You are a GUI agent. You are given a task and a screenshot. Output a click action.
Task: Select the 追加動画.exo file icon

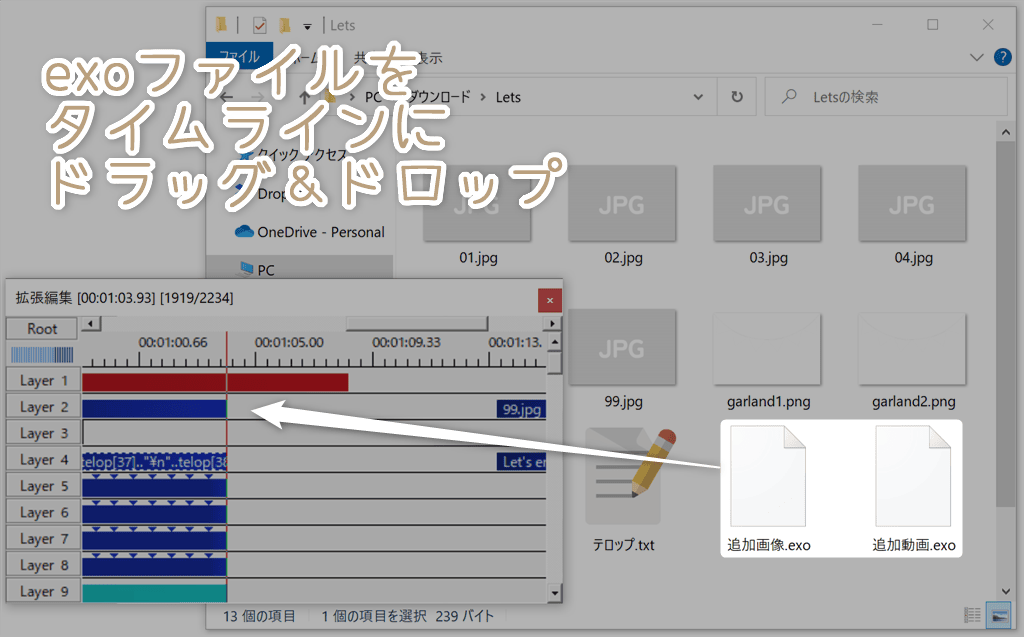click(x=913, y=477)
